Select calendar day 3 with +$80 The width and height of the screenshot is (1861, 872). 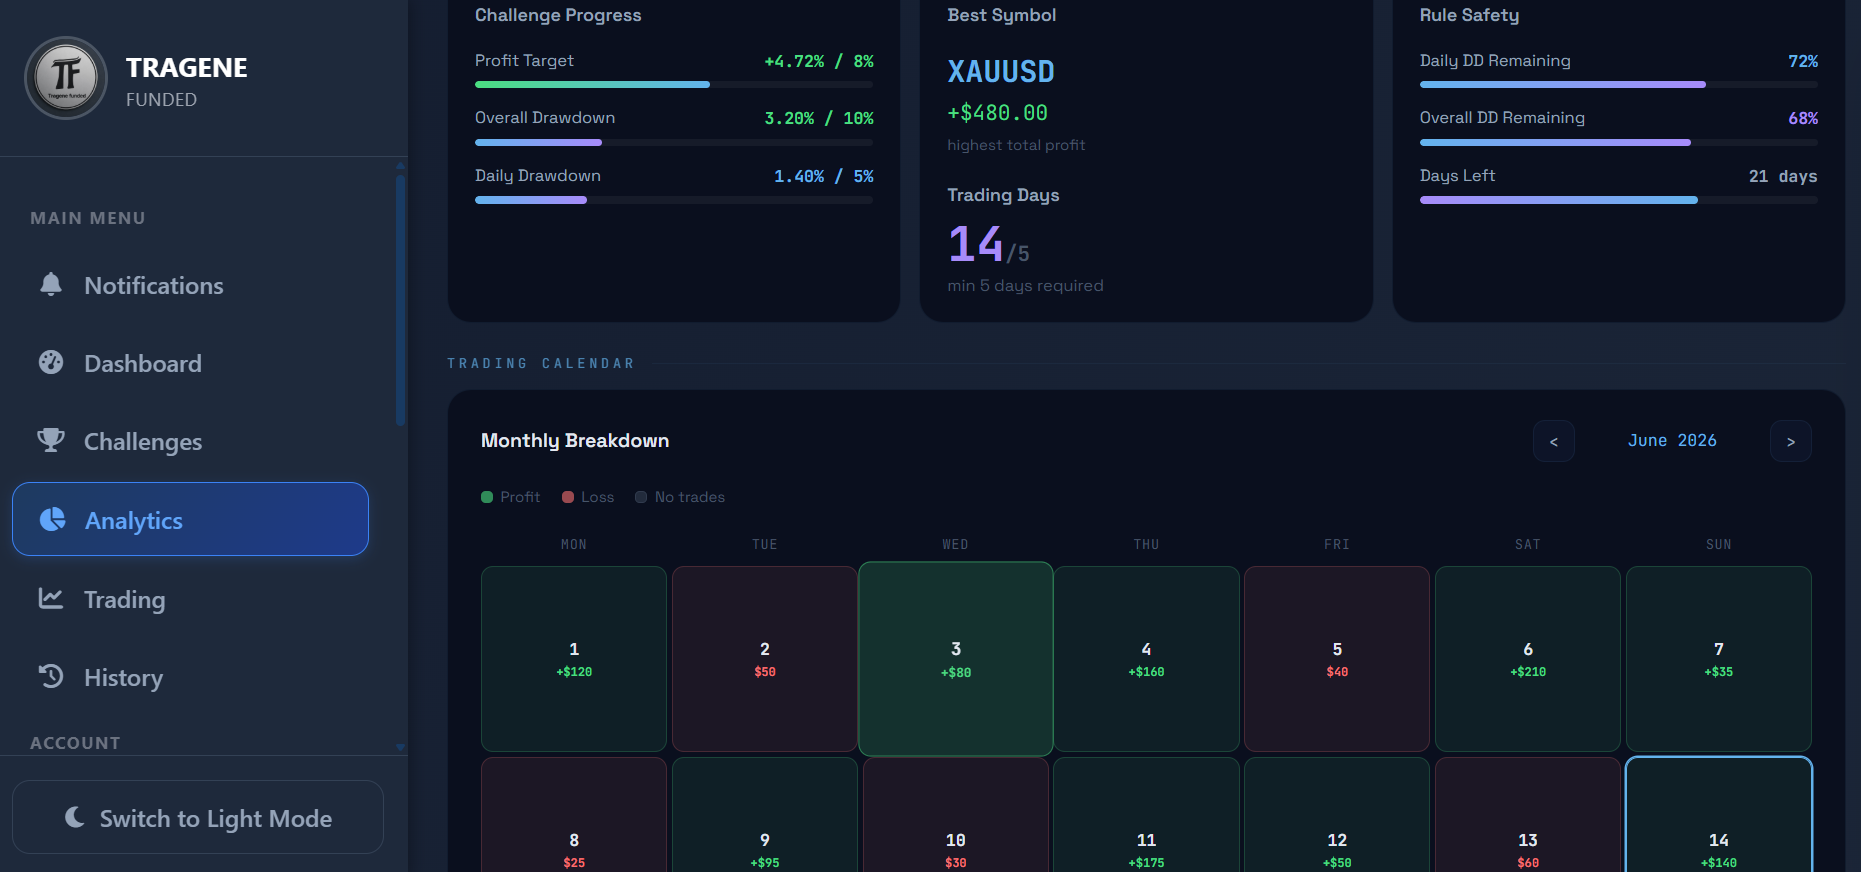tap(956, 659)
